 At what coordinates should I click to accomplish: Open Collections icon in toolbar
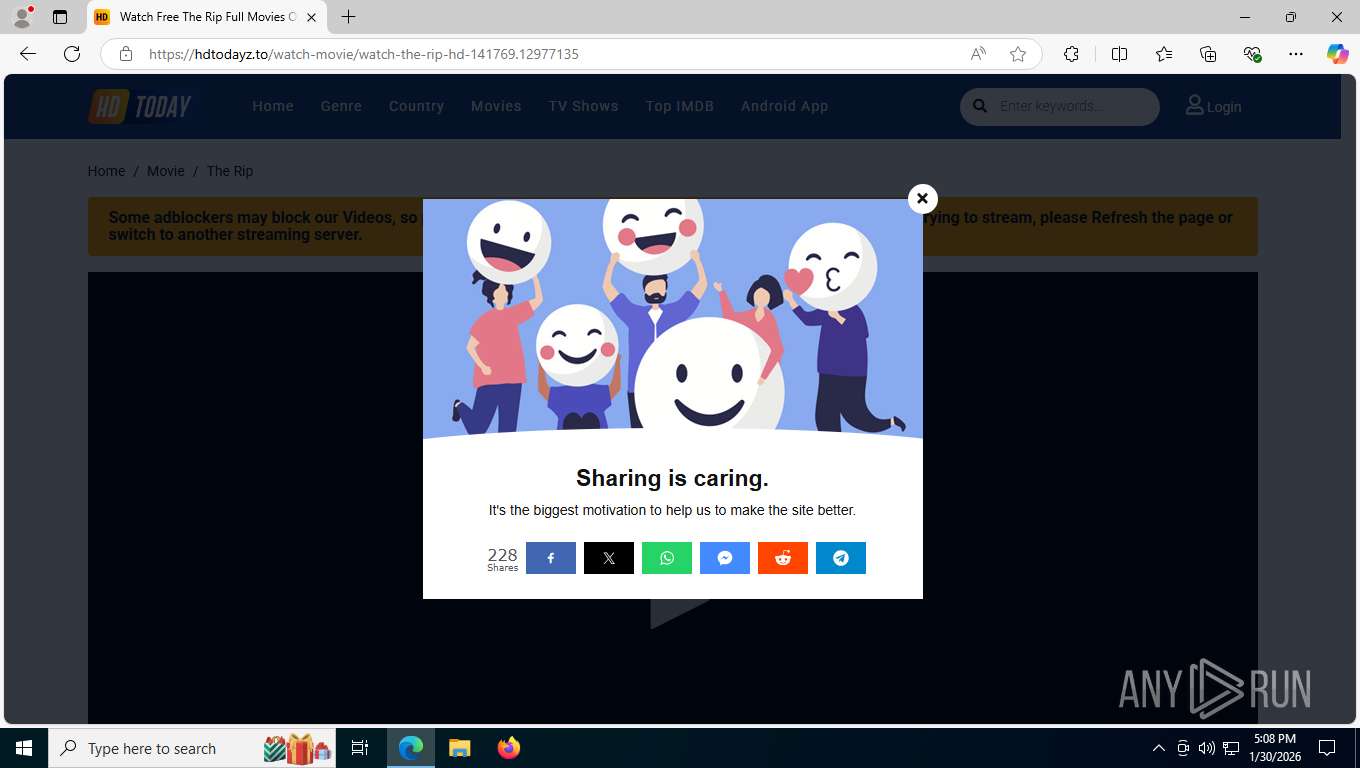pyautogui.click(x=1208, y=54)
